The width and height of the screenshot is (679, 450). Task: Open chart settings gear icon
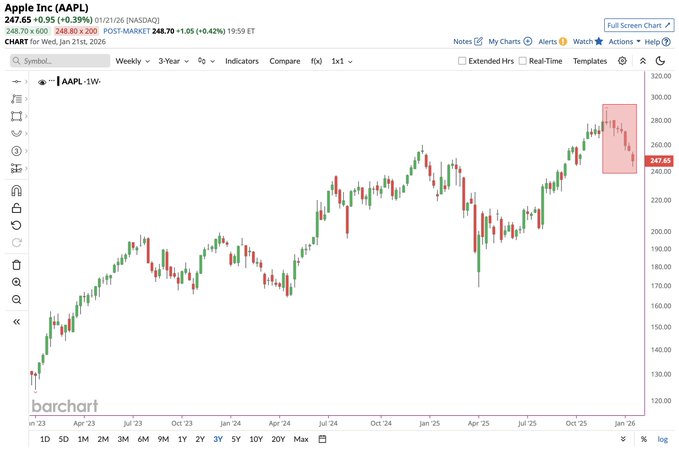coord(622,61)
